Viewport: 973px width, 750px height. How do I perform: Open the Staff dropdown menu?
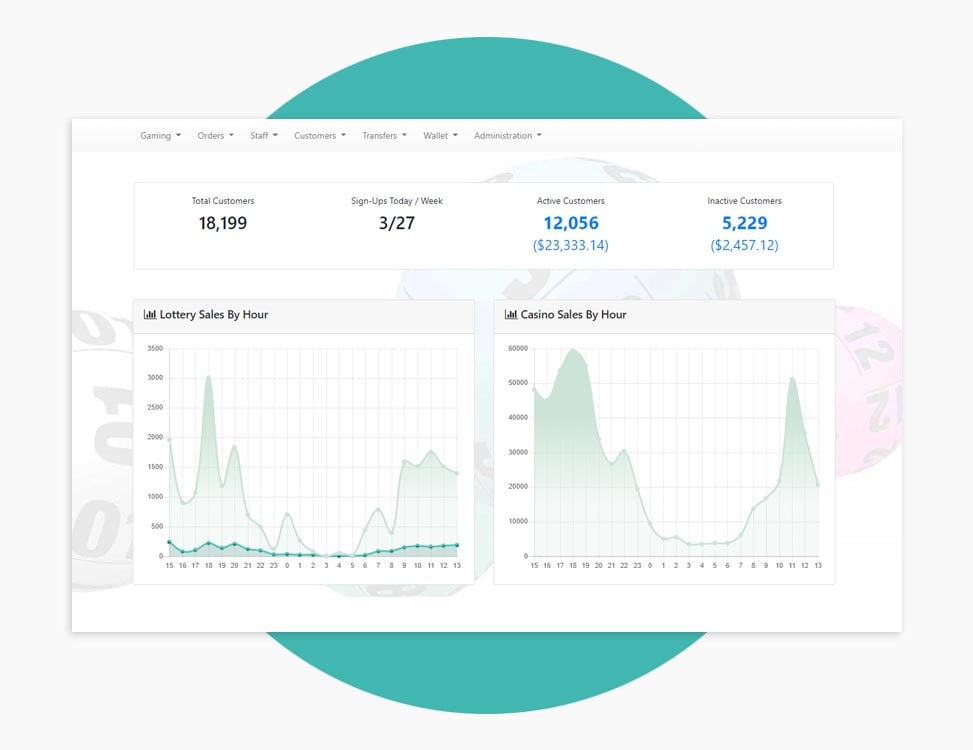[x=264, y=136]
